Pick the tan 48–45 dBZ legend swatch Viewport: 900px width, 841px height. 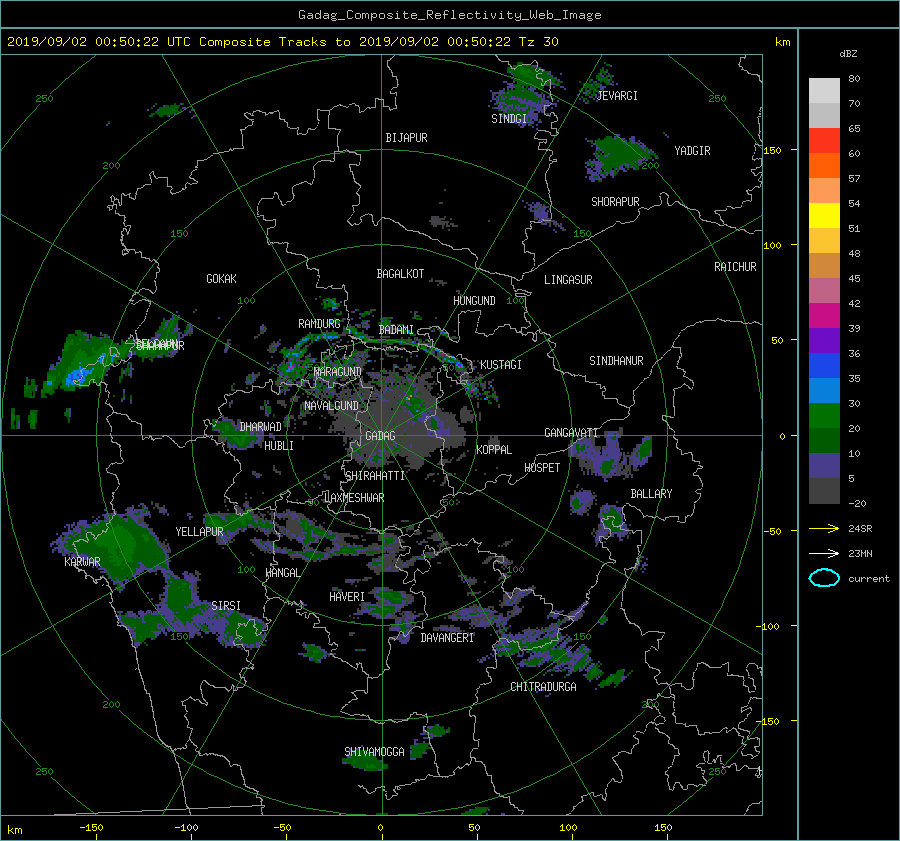(x=824, y=266)
